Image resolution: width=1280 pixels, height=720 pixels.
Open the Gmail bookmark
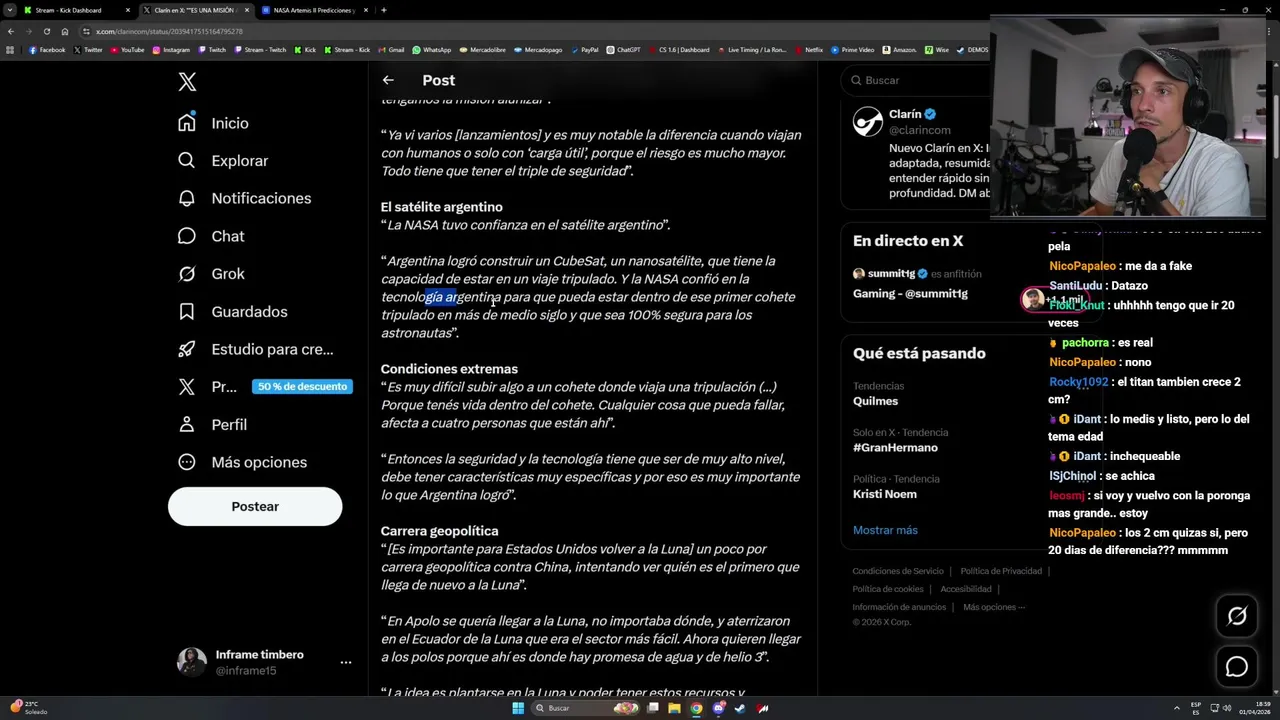[x=391, y=50]
